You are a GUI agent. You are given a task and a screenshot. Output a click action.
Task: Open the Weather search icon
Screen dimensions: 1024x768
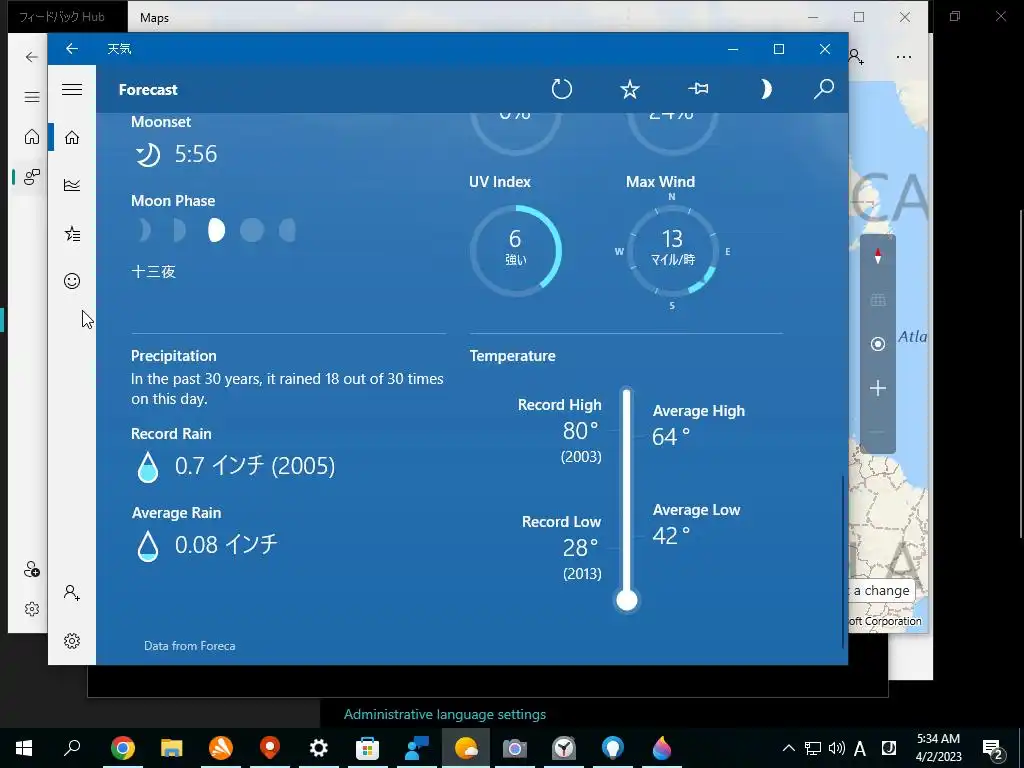824,89
